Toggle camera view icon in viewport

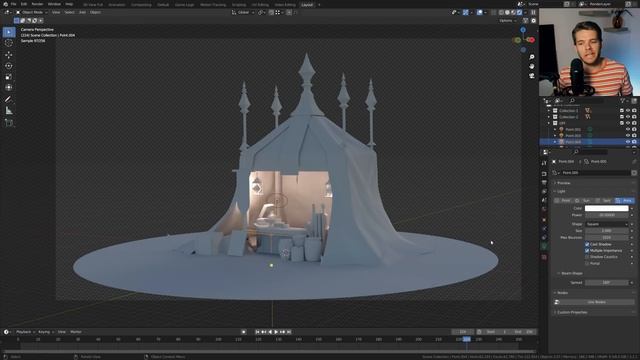click(531, 76)
